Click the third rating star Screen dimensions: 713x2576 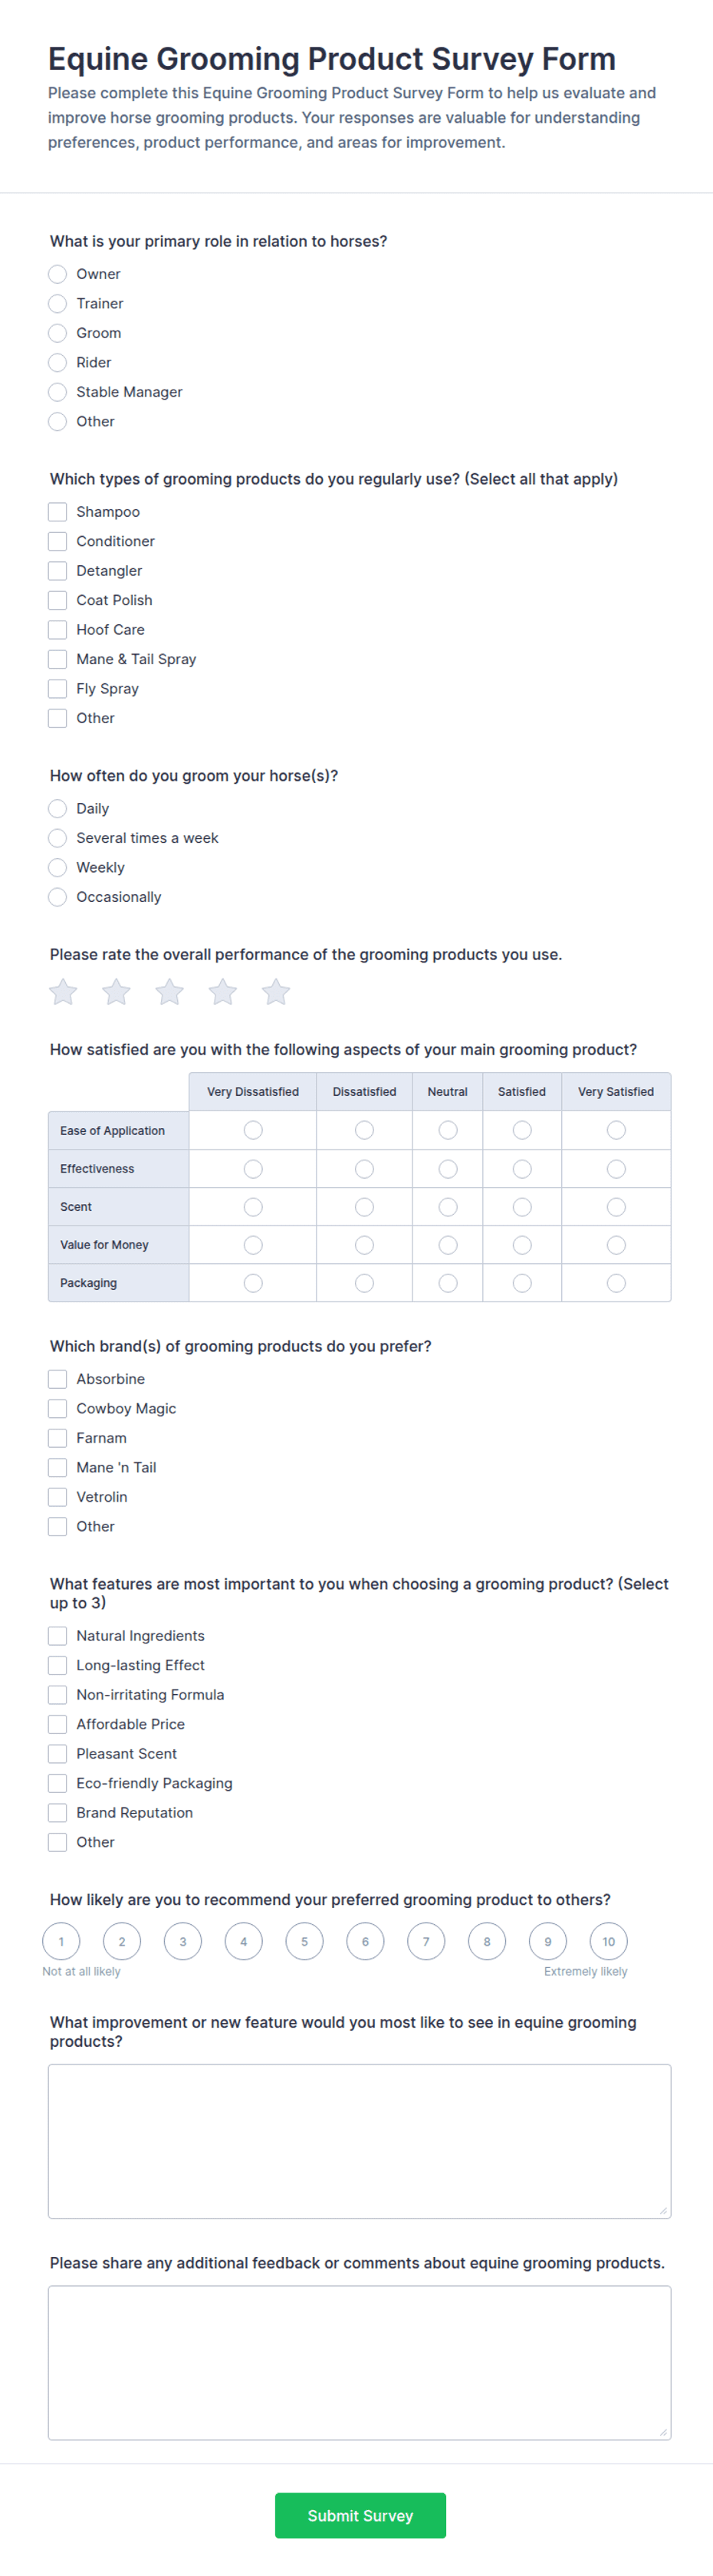(x=169, y=991)
